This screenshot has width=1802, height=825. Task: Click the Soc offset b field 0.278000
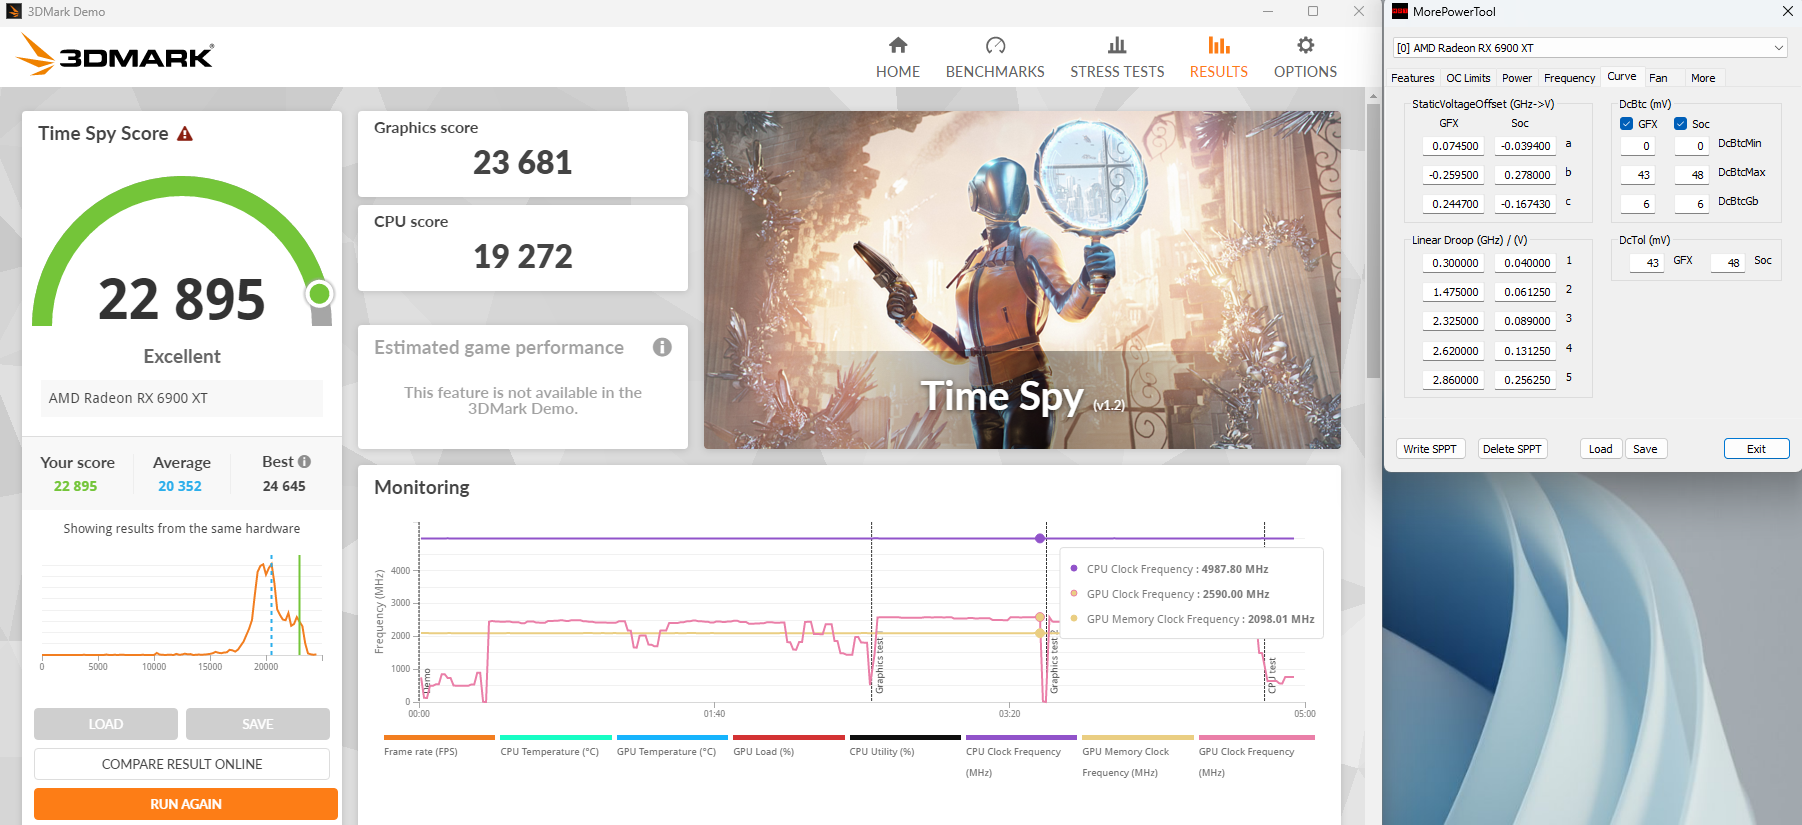[1525, 175]
